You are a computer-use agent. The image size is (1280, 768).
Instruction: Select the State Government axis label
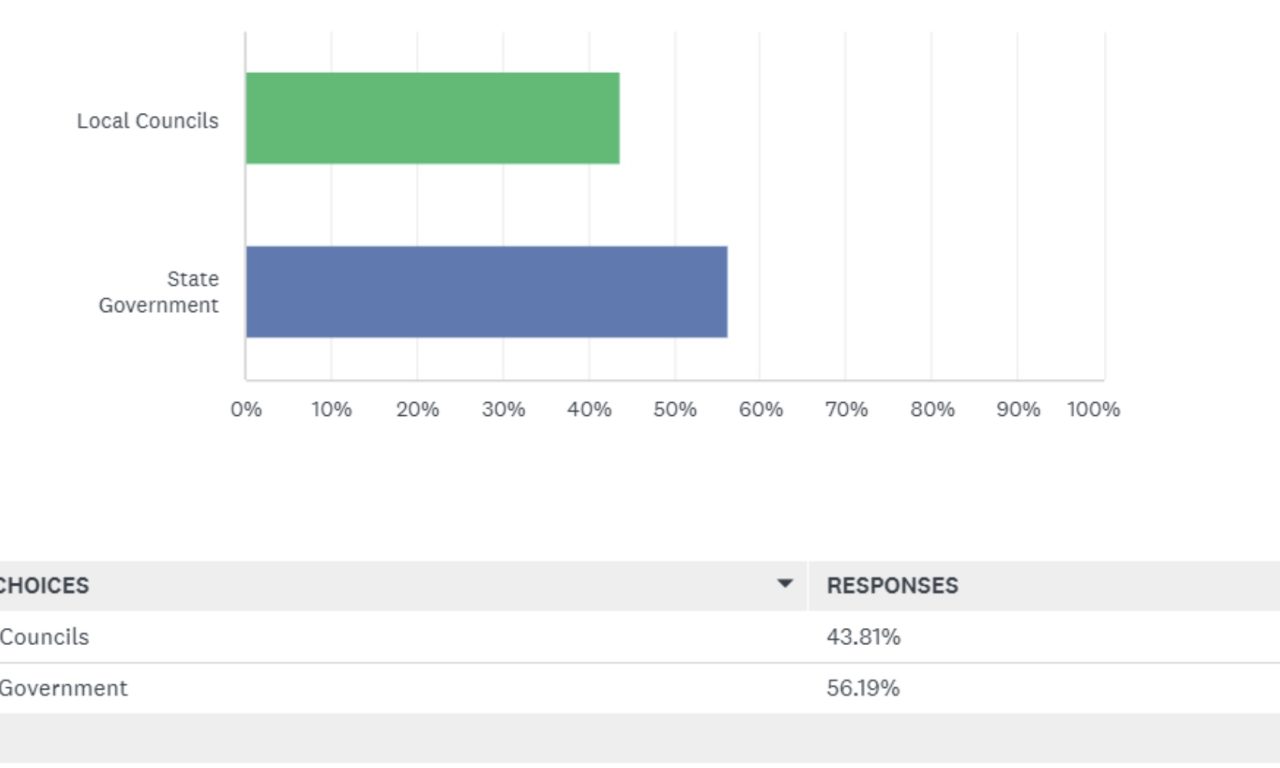159,292
